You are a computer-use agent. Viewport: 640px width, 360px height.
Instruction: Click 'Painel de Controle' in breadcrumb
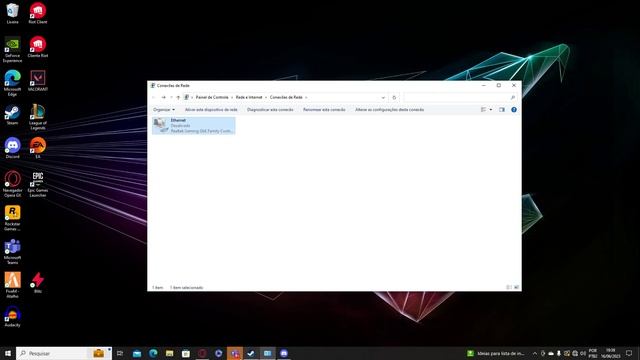(212, 98)
